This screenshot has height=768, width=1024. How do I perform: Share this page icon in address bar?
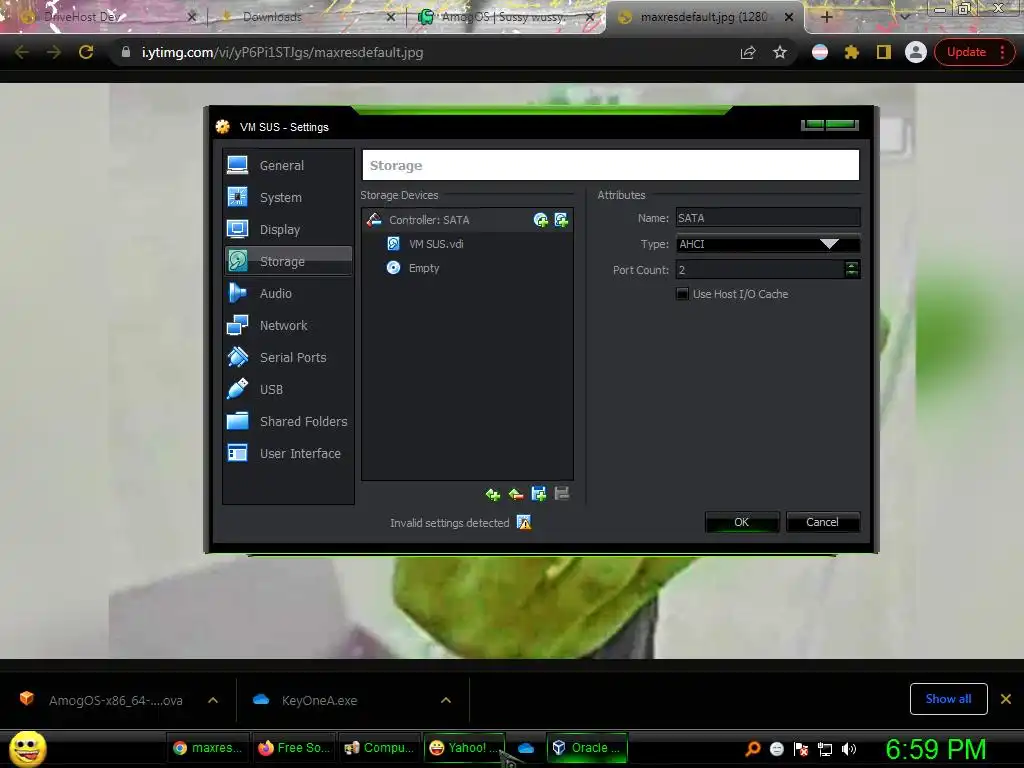click(x=748, y=52)
